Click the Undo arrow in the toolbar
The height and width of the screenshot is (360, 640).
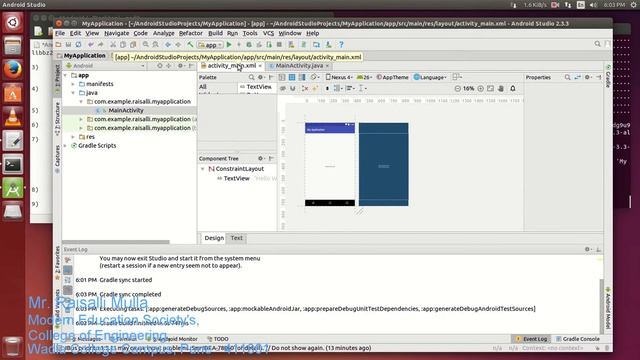tap(91, 44)
